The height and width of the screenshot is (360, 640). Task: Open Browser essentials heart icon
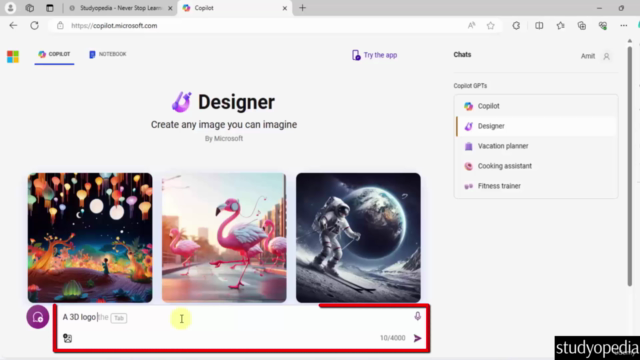point(603,25)
